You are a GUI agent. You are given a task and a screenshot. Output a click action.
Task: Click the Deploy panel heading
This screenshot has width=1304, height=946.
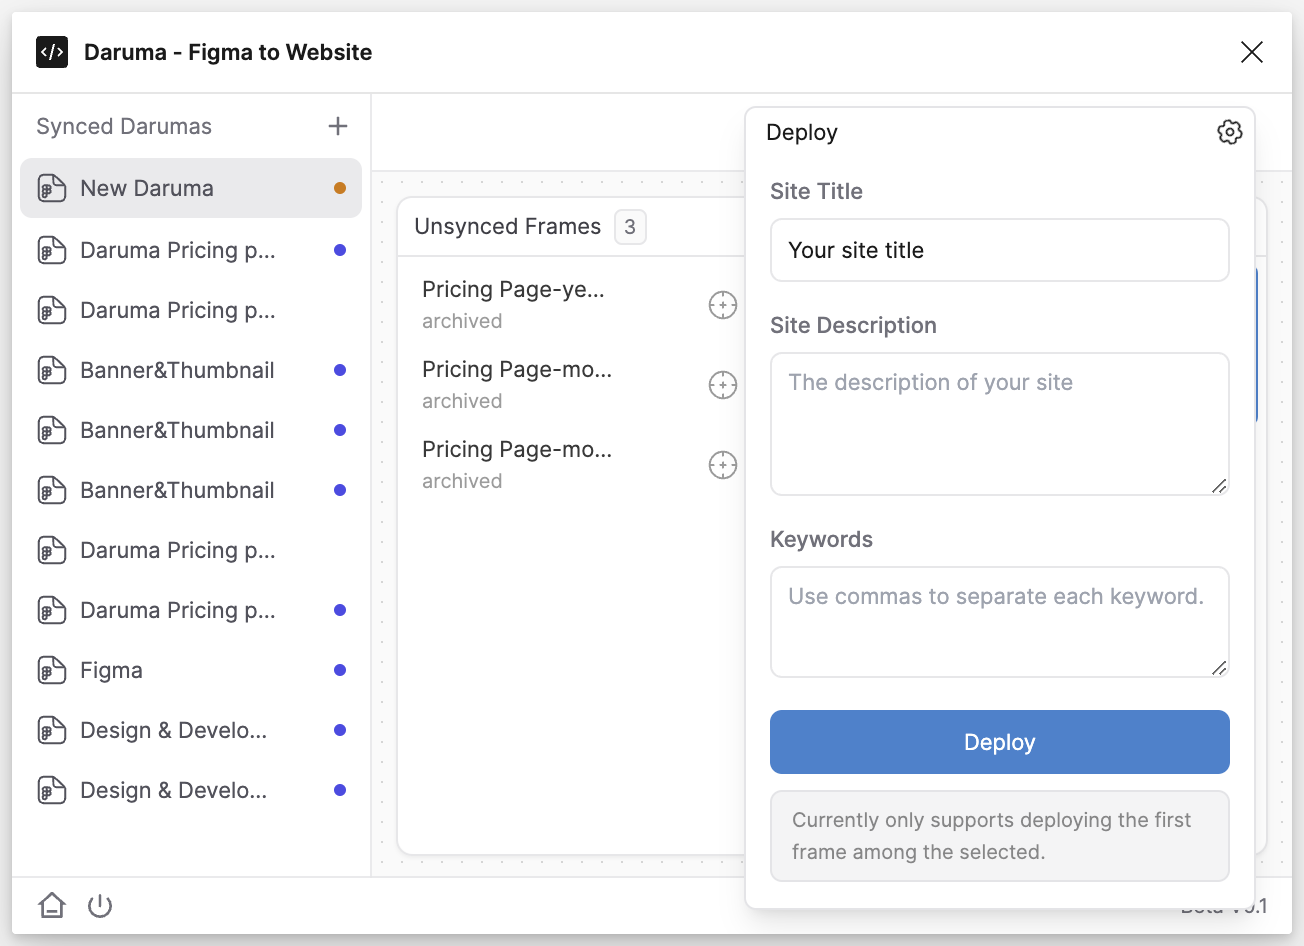[x=802, y=132]
